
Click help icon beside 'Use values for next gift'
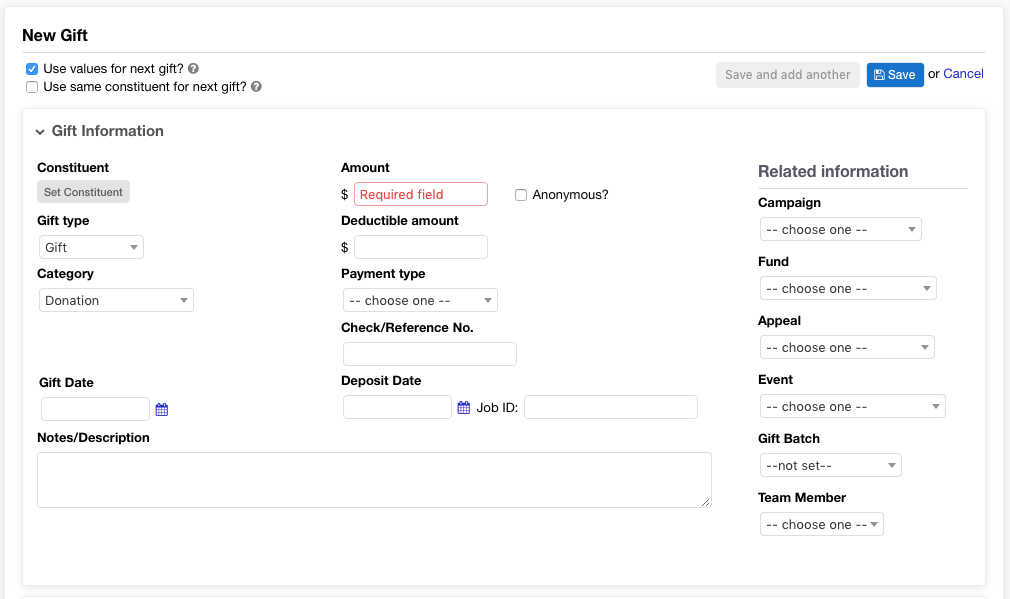click(193, 69)
